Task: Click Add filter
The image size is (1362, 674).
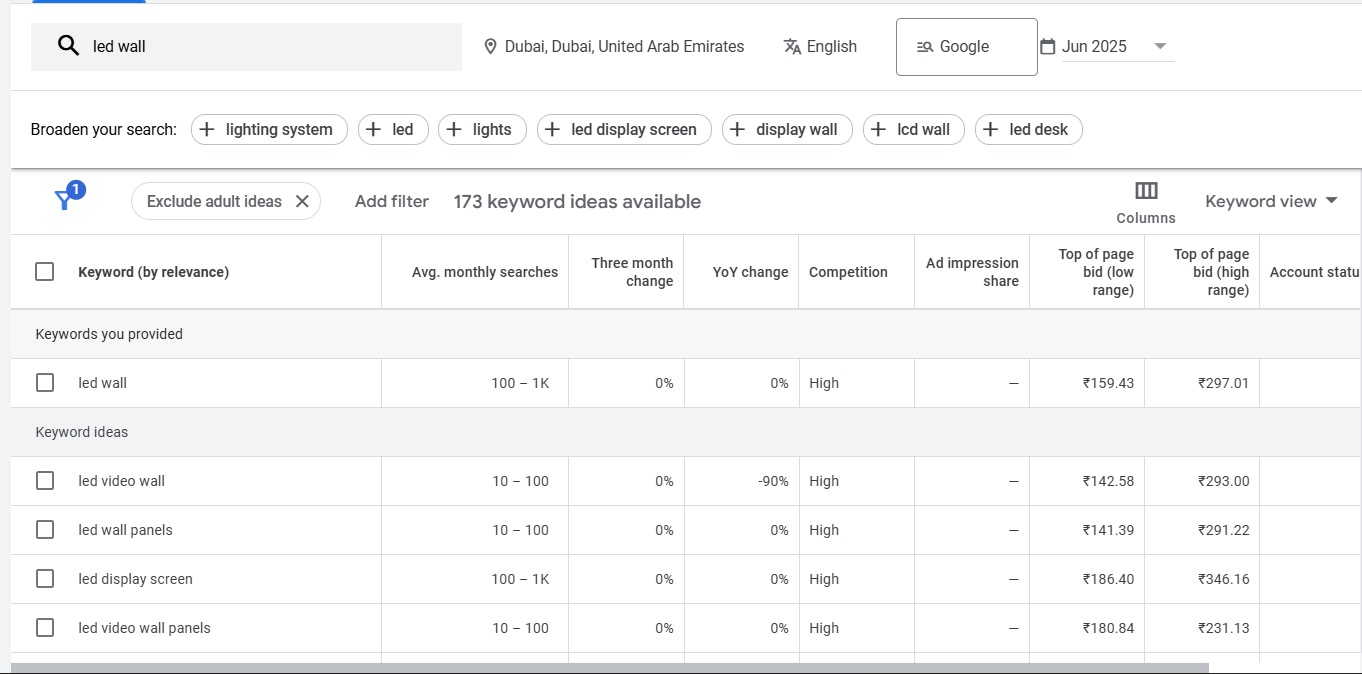Action: (x=392, y=201)
